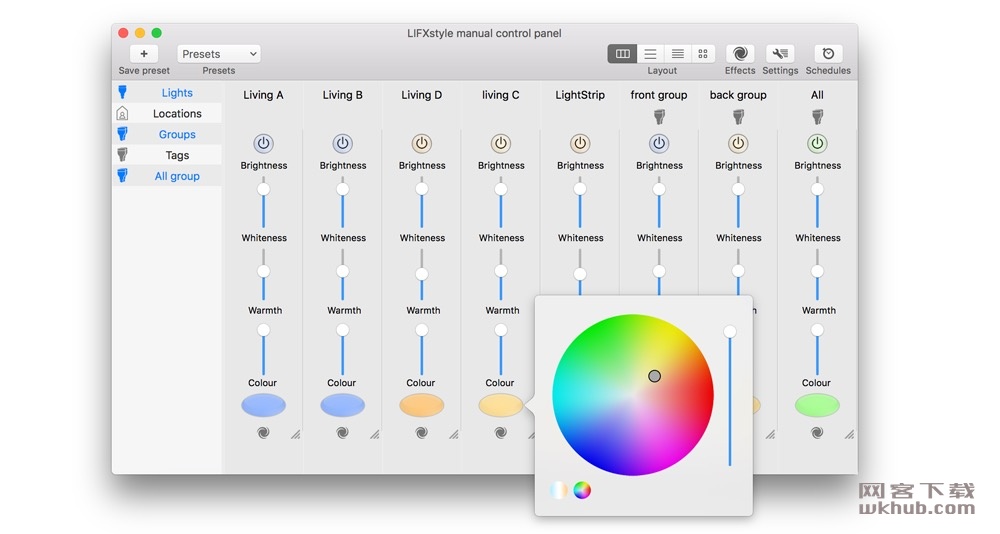The height and width of the screenshot is (534, 1000).
Task: Open the Schedules clock icon
Action: [x=828, y=54]
